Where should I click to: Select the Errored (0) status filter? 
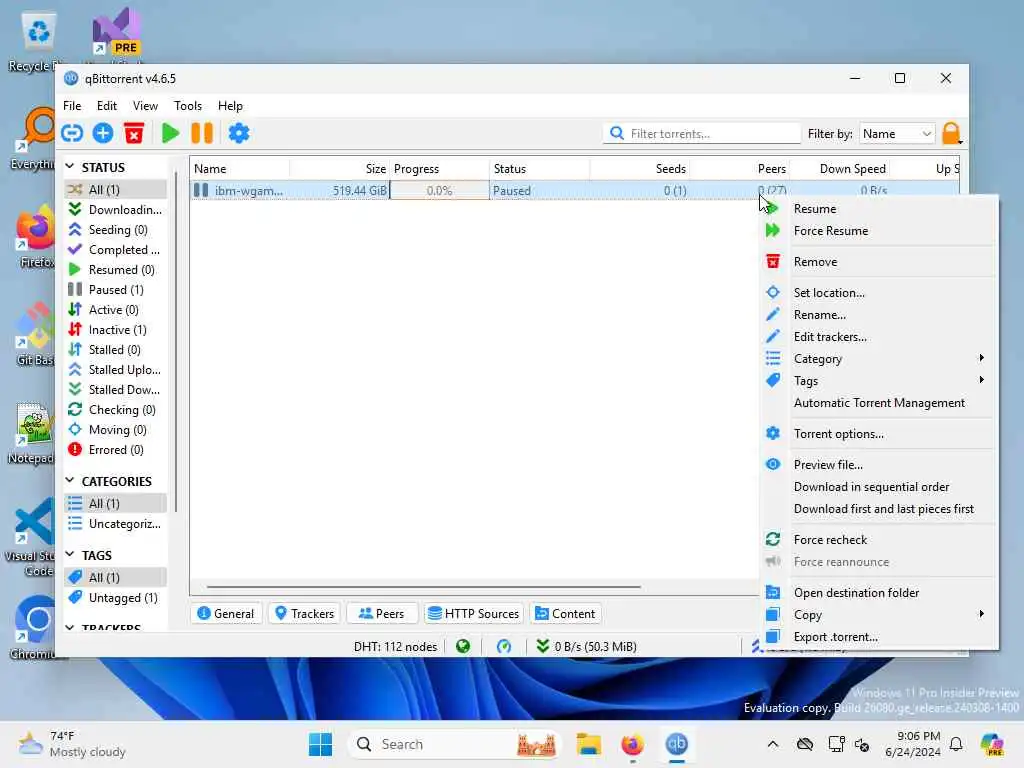[116, 449]
